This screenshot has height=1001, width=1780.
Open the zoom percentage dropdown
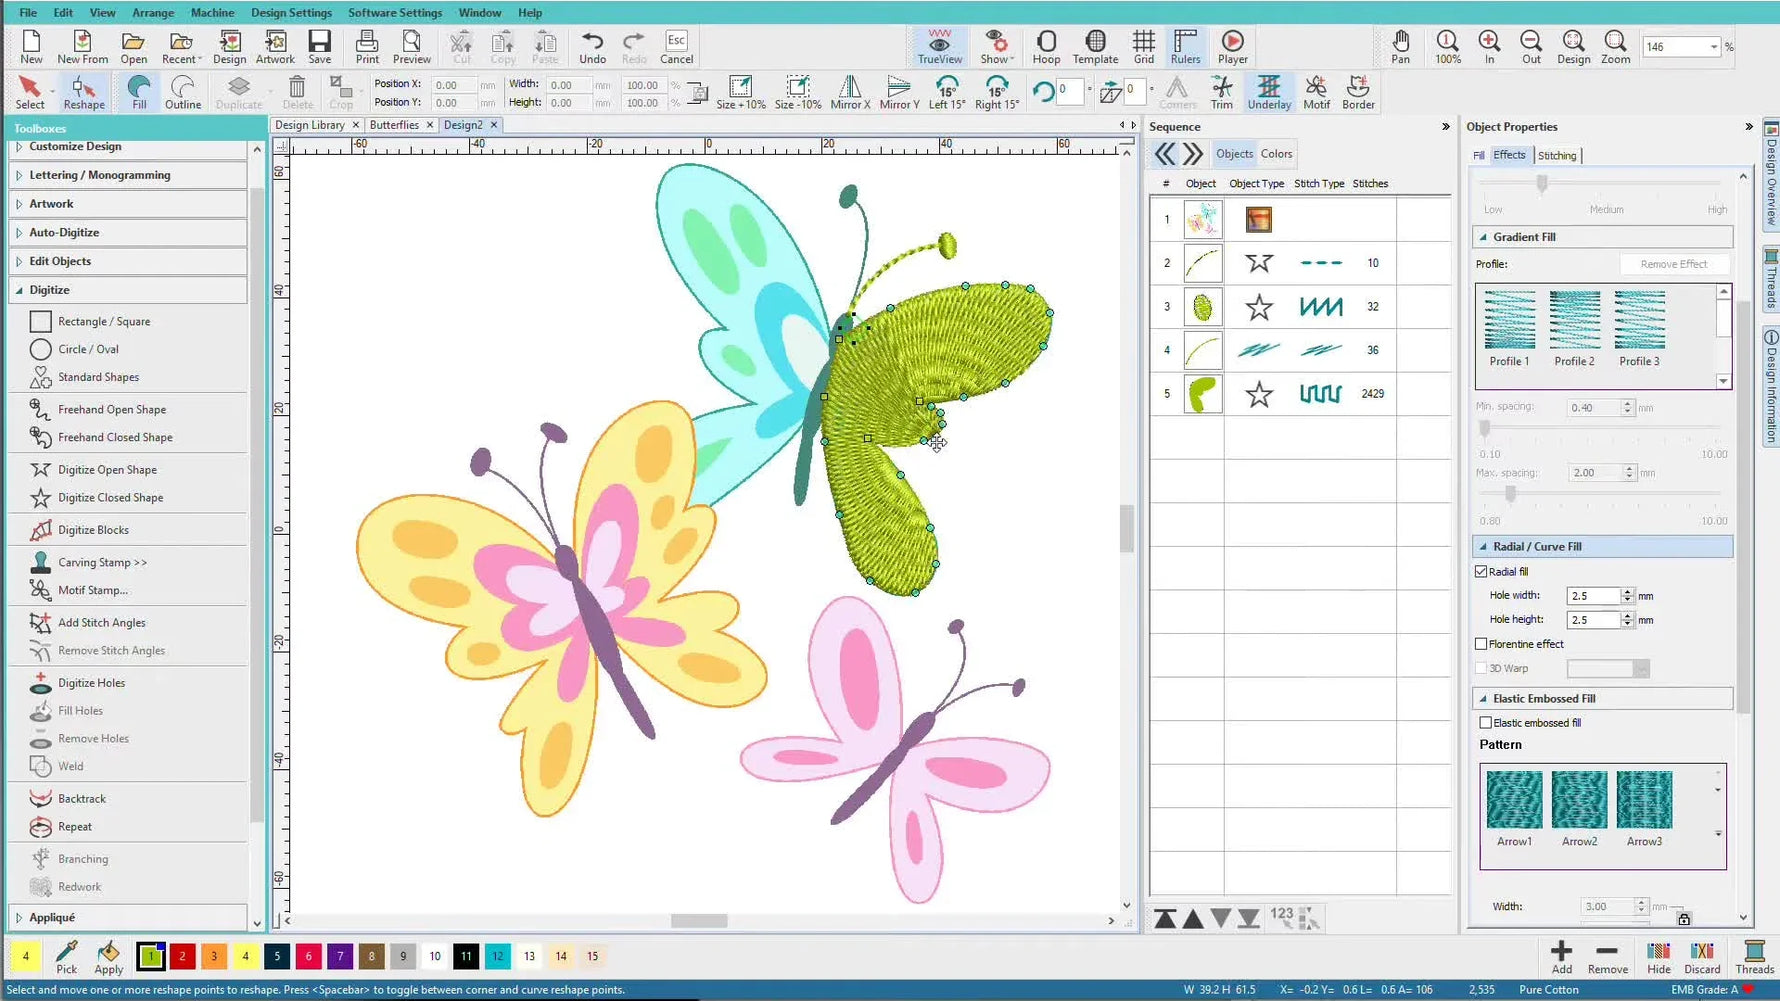pyautogui.click(x=1713, y=47)
